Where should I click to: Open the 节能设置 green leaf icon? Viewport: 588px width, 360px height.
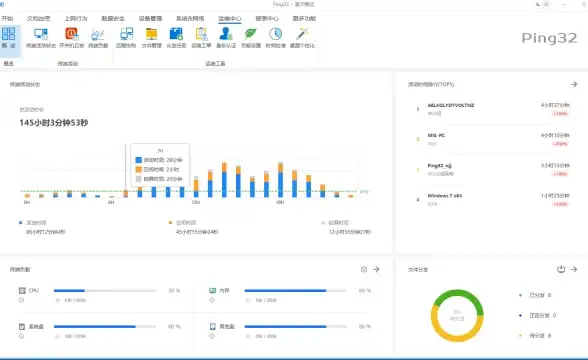250,34
